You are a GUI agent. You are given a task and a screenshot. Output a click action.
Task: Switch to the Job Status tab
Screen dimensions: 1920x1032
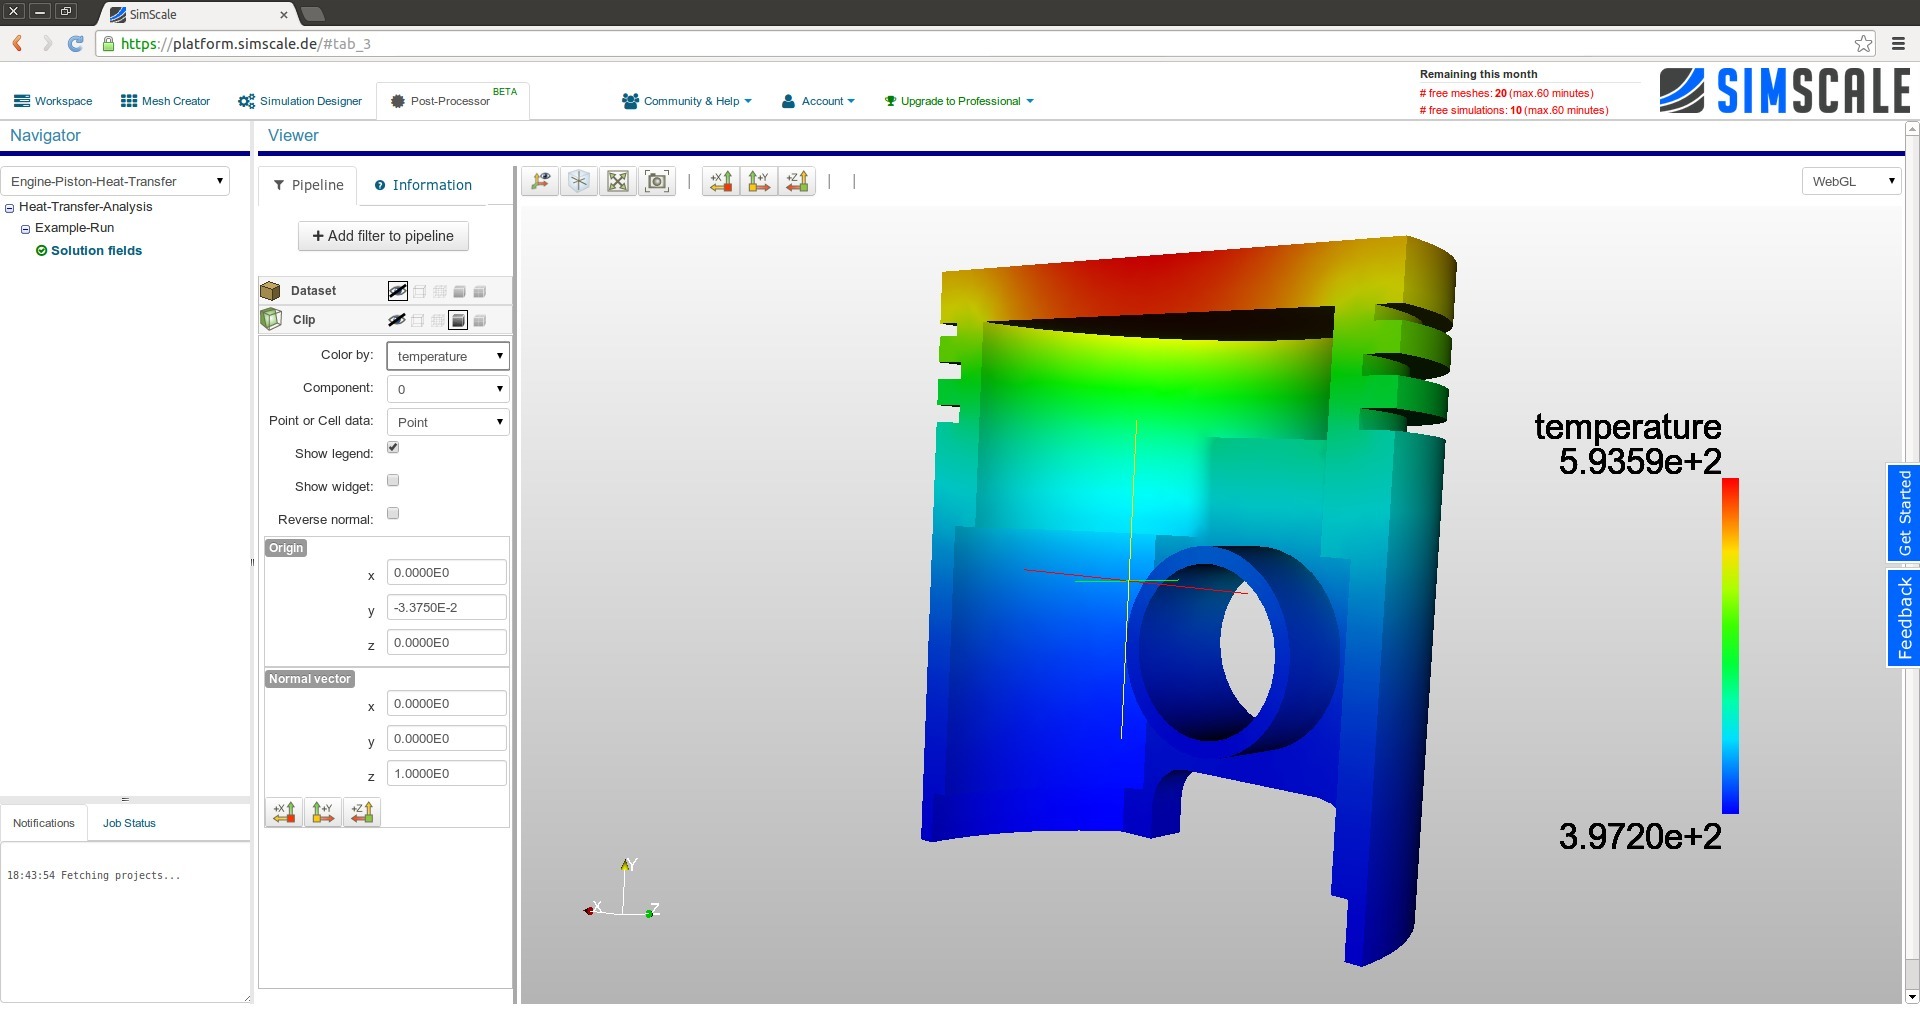(129, 822)
